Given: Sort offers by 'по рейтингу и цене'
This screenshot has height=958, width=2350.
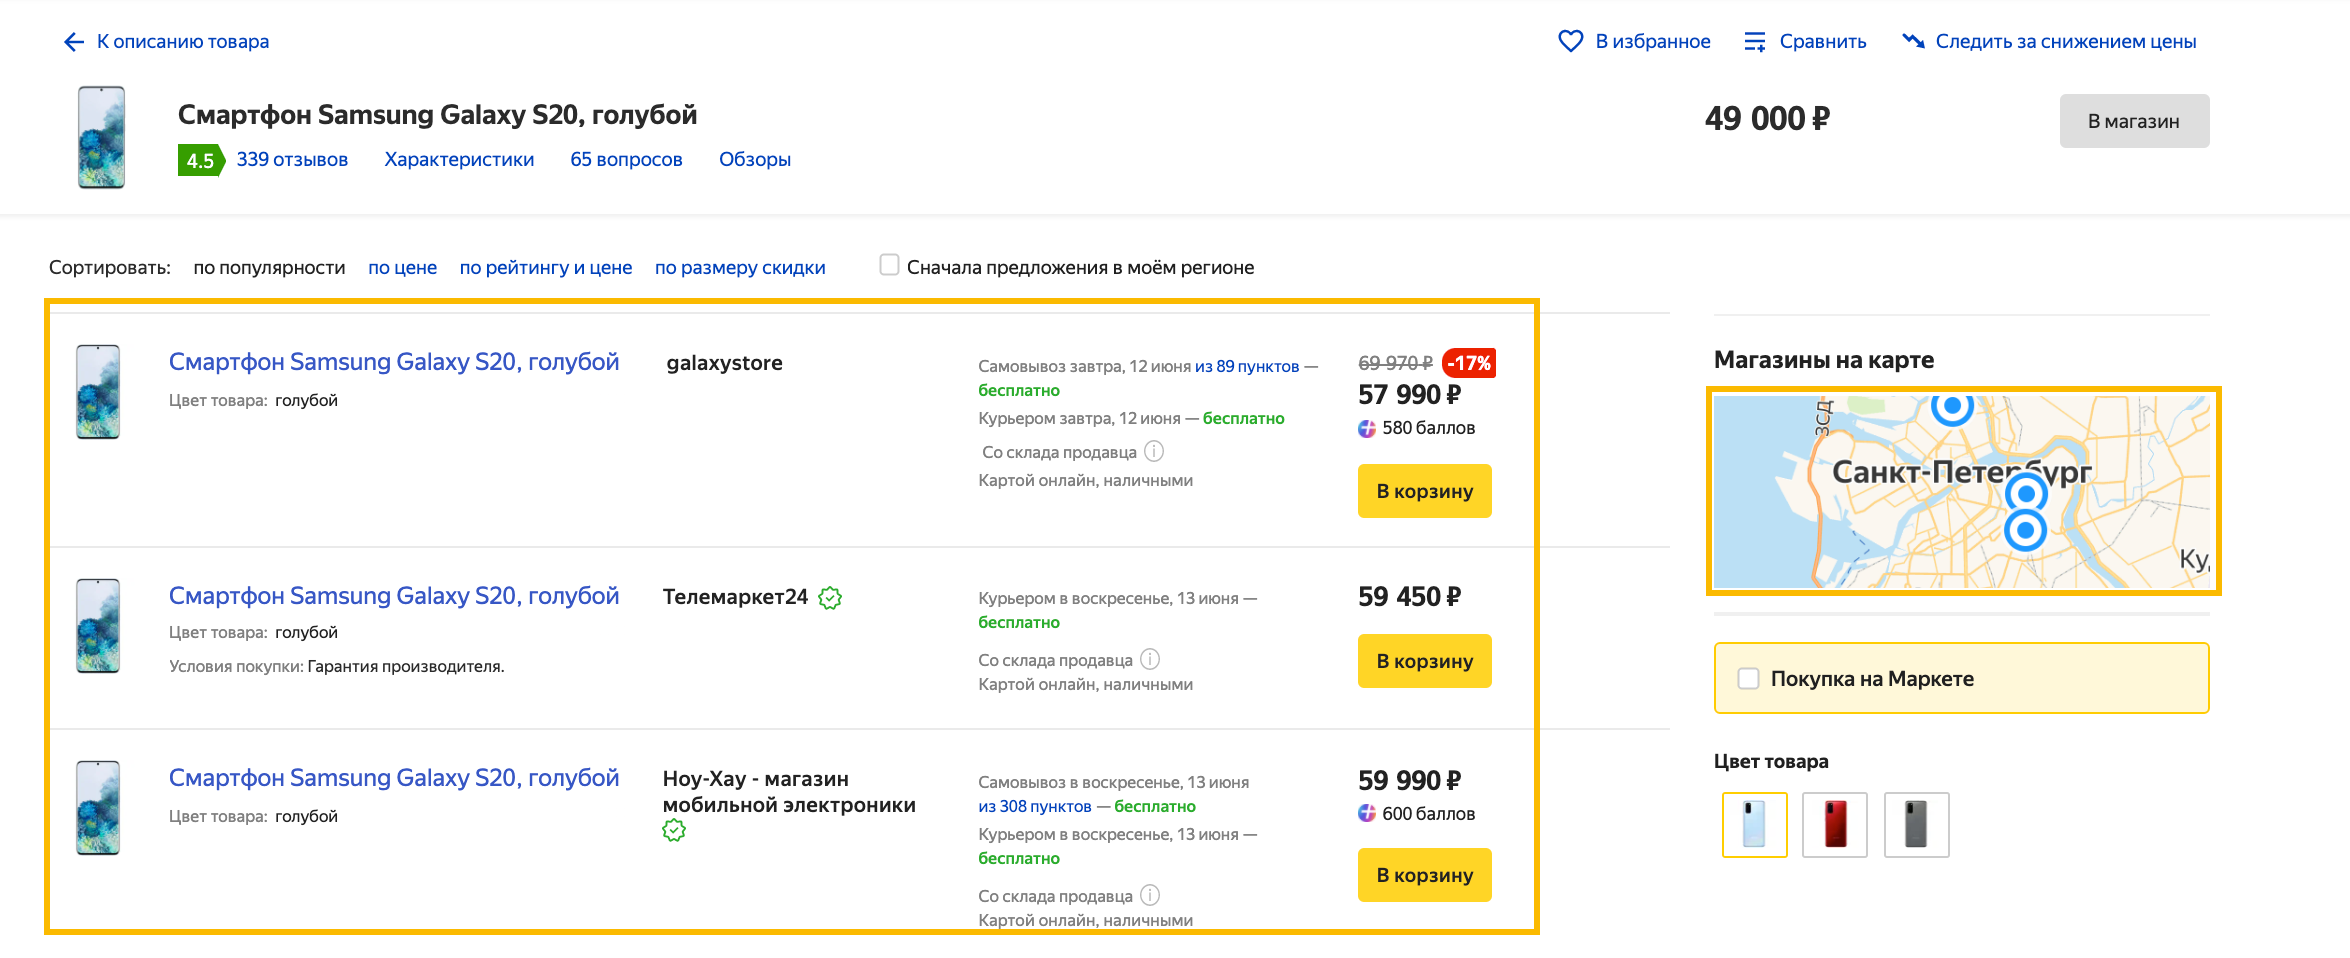Looking at the screenshot, I should [x=546, y=268].
